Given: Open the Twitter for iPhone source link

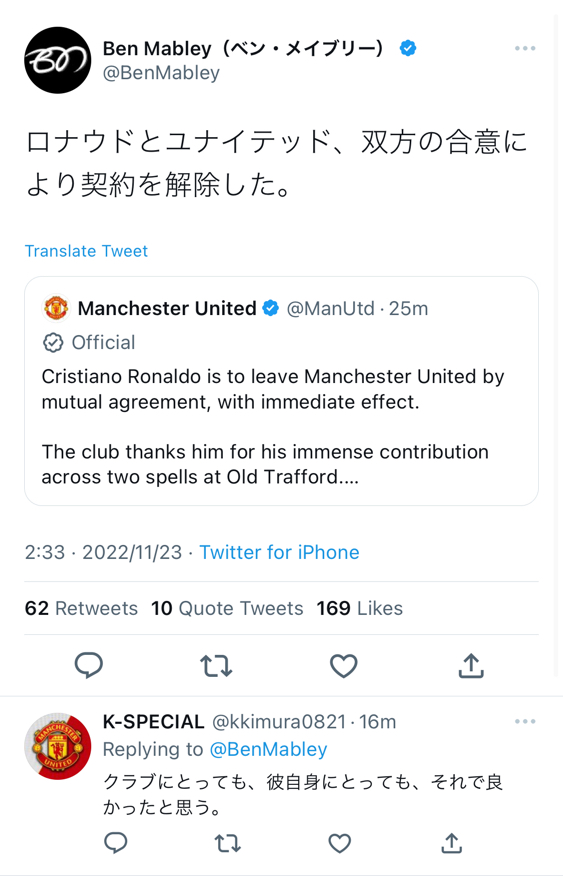Looking at the screenshot, I should click(x=279, y=552).
